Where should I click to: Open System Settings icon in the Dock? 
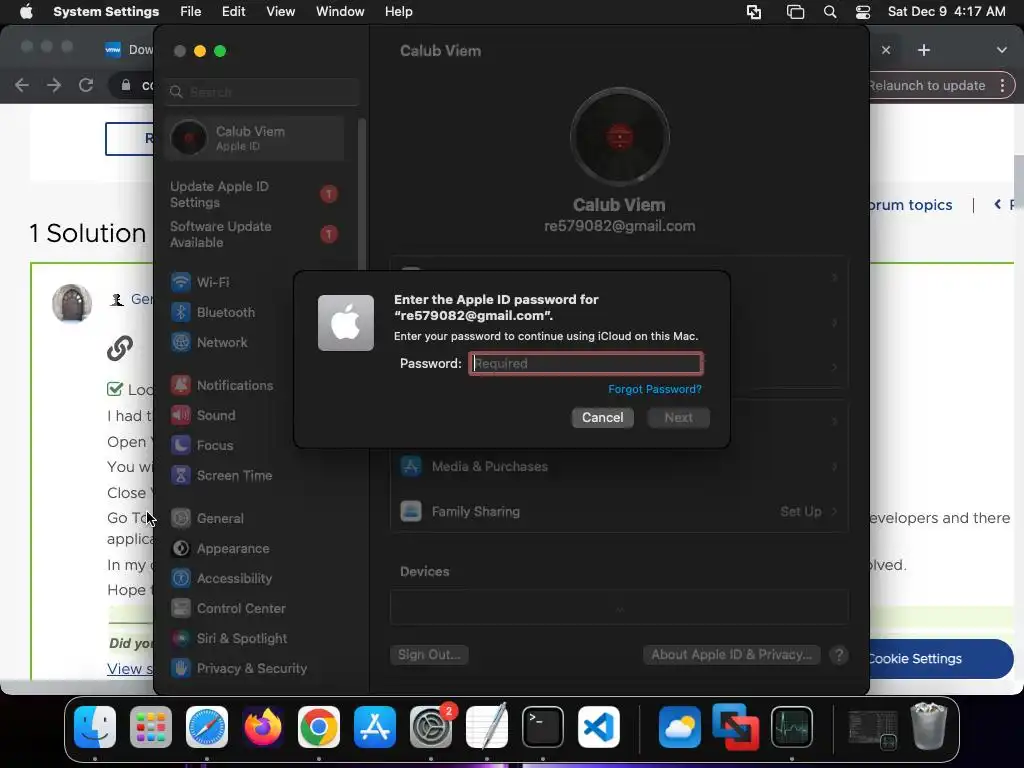(x=431, y=727)
